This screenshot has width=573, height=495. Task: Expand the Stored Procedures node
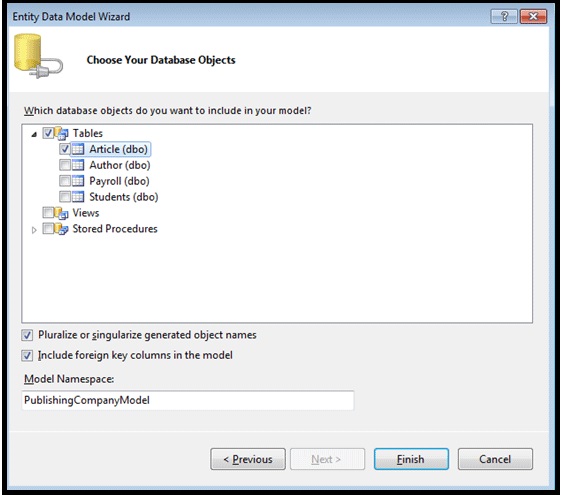[34, 230]
